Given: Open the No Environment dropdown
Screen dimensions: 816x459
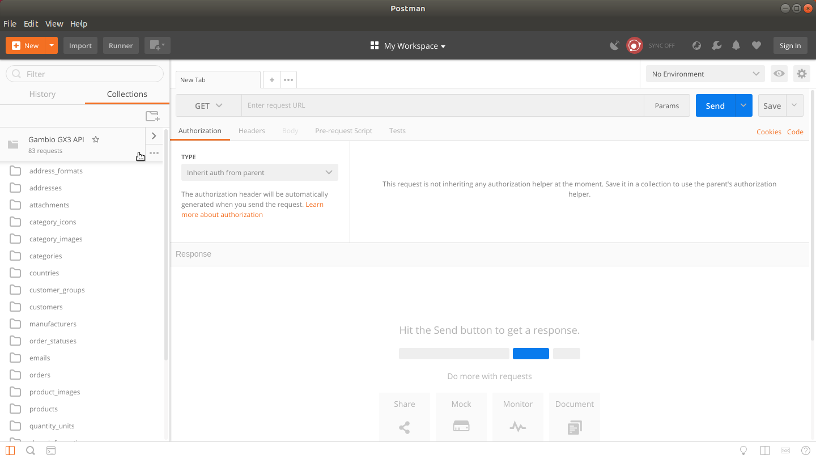Looking at the screenshot, I should click(x=706, y=74).
